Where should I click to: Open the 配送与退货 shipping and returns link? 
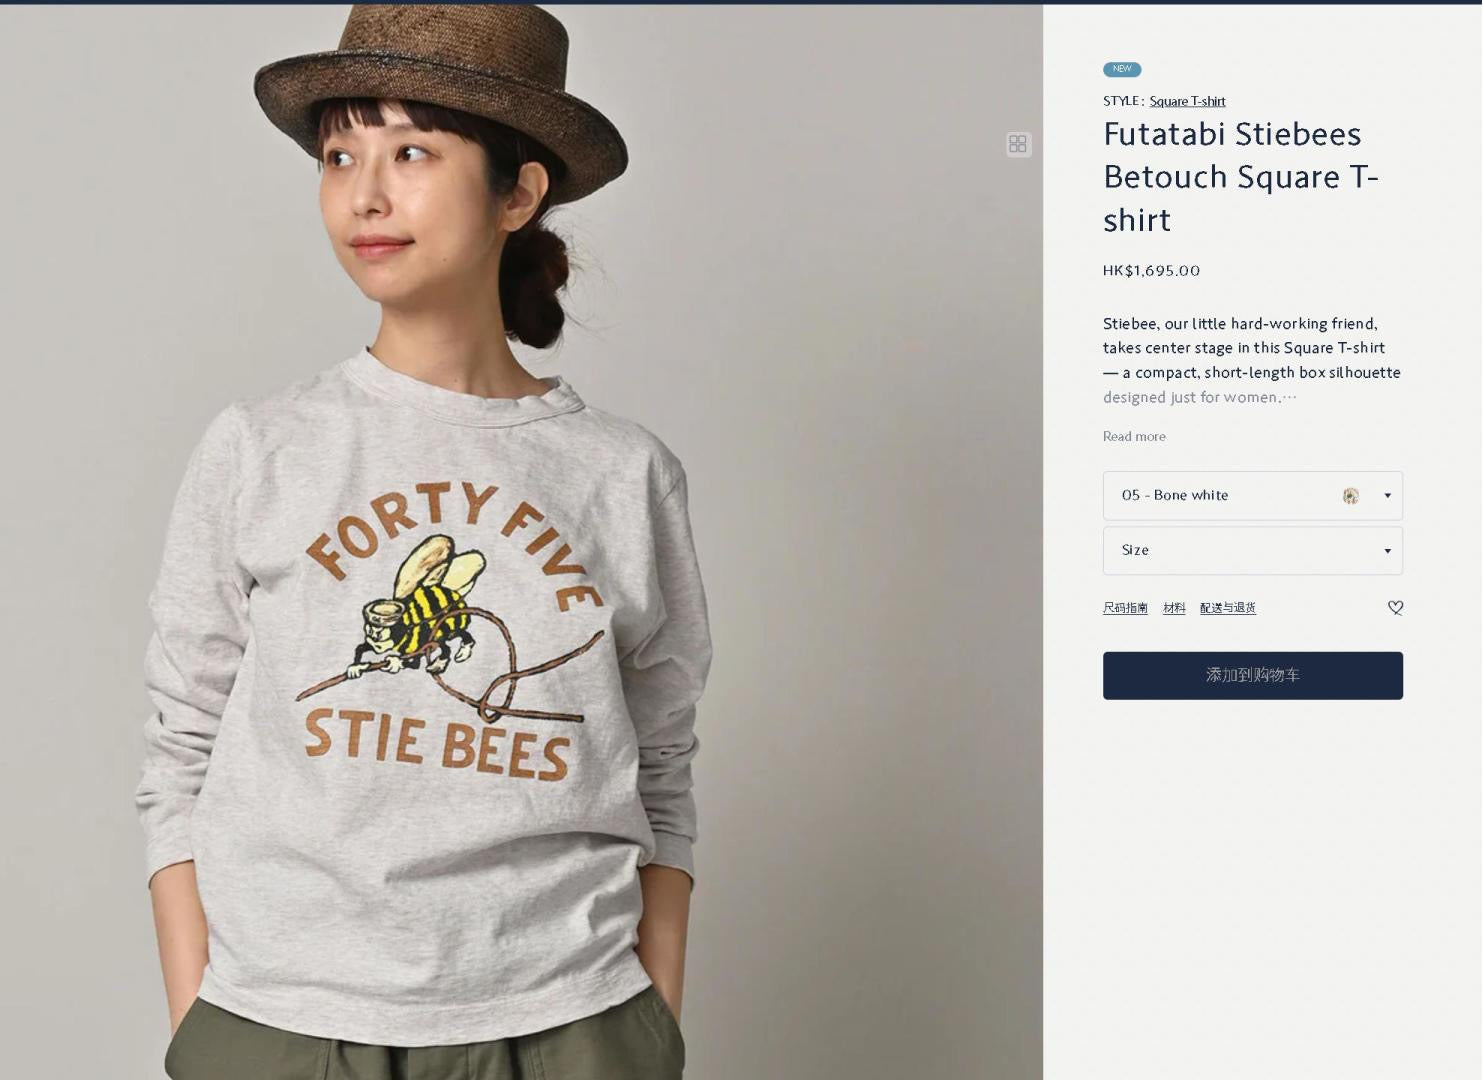(1227, 608)
